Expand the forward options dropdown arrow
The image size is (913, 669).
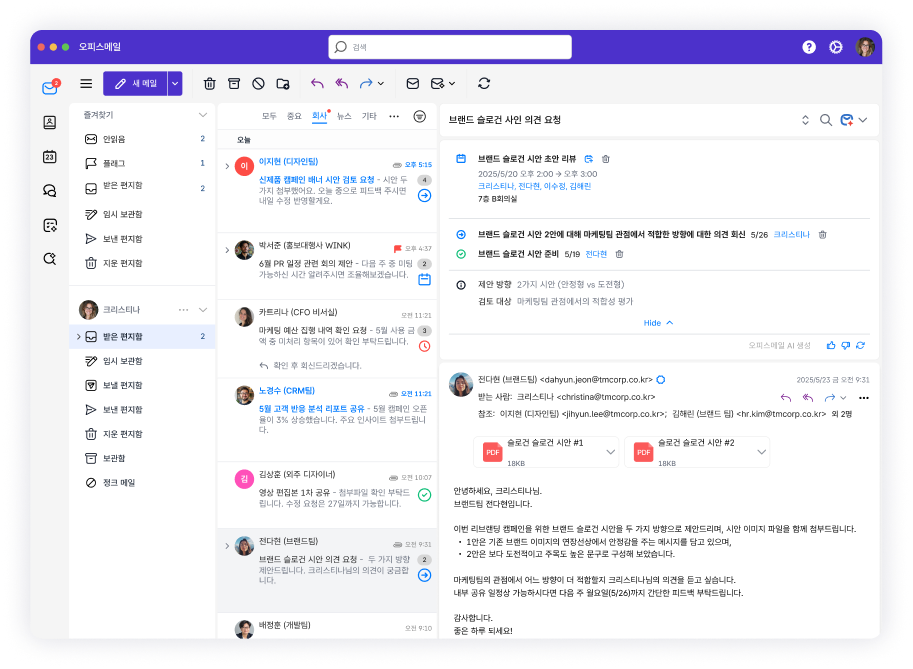click(x=381, y=84)
